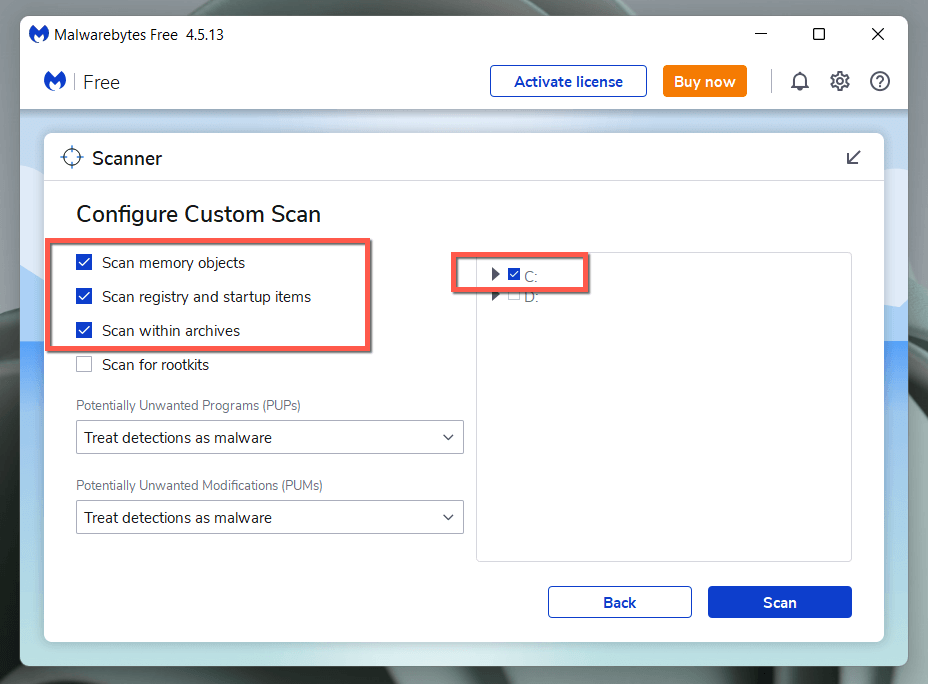Collapse the Scanner panel with arrow icon
Viewport: 928px width, 684px height.
coord(853,157)
